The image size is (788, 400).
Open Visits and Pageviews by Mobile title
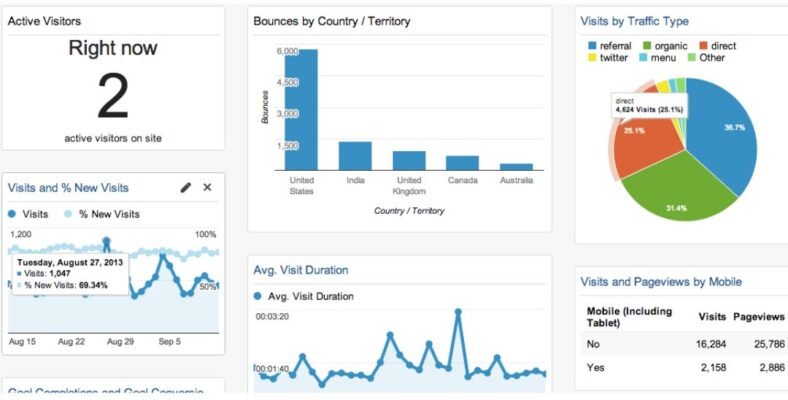(661, 281)
